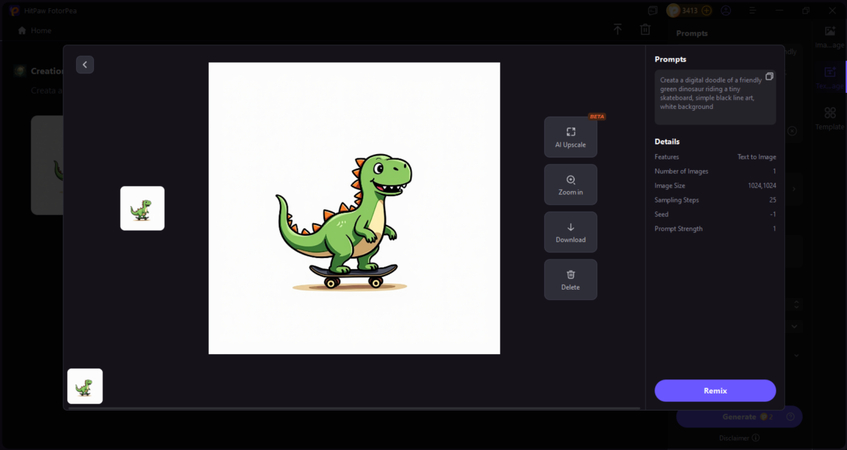This screenshot has width=847, height=450.
Task: Add coins with the plus icon
Action: [707, 10]
